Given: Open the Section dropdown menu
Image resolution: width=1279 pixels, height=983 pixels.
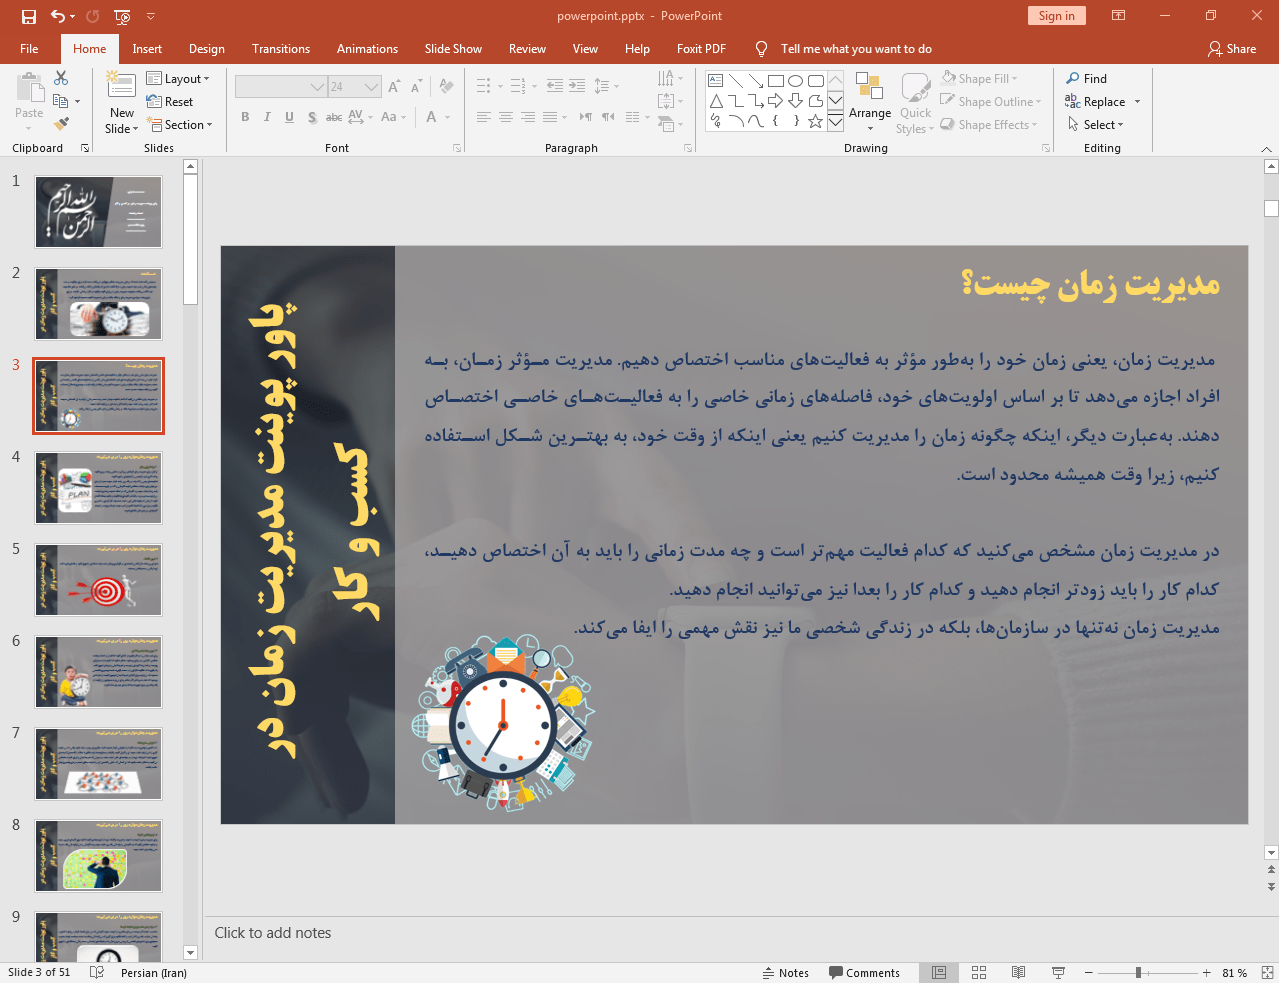Looking at the screenshot, I should 180,125.
